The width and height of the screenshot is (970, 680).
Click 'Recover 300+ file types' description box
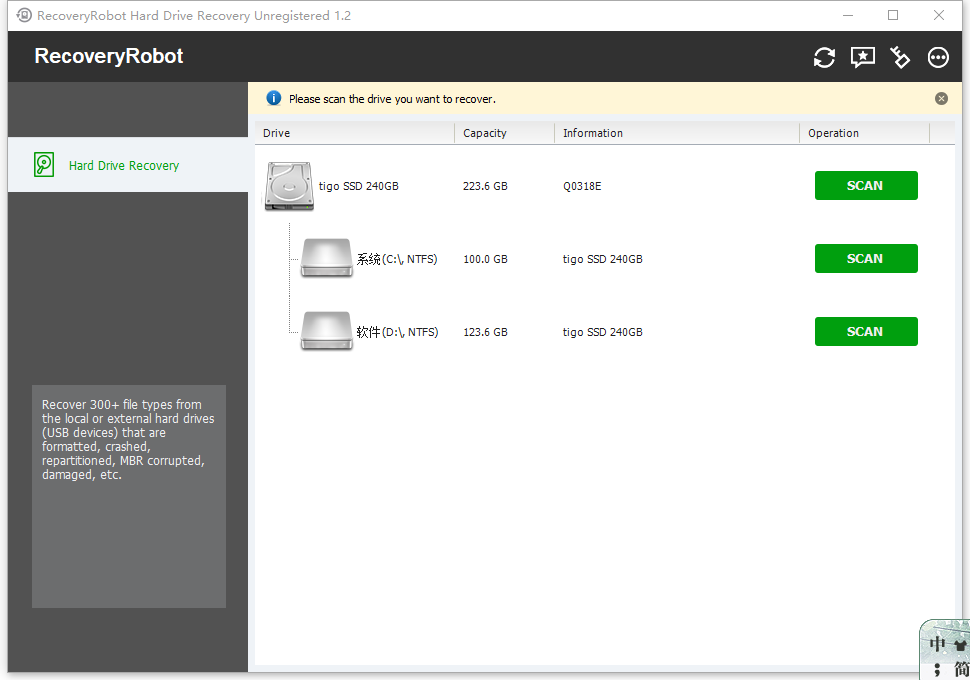pyautogui.click(x=129, y=496)
